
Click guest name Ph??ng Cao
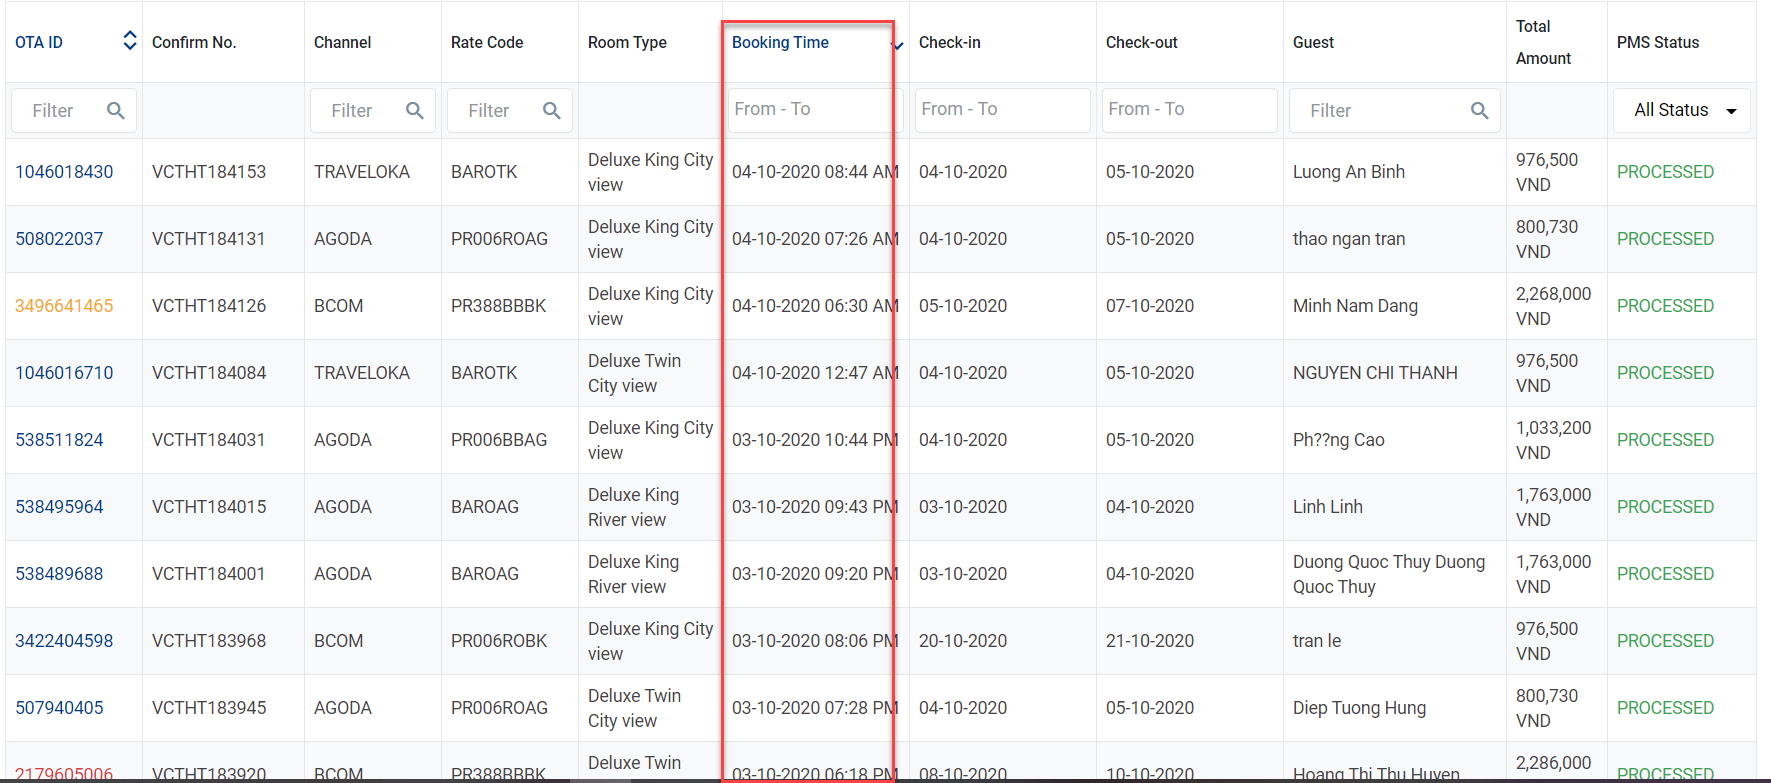click(x=1339, y=440)
